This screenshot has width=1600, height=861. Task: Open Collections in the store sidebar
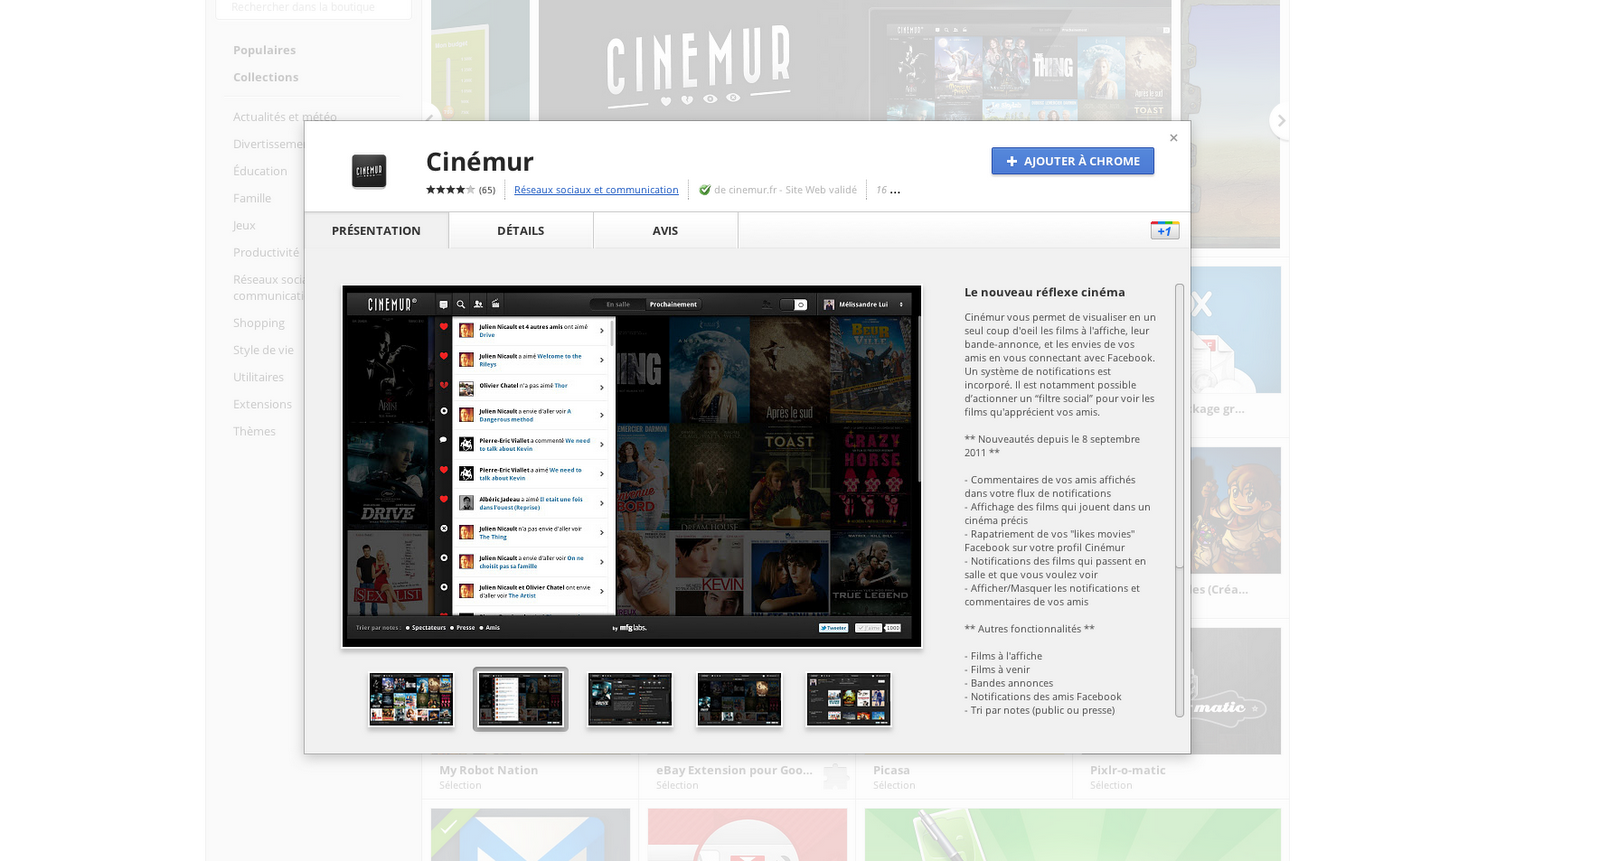(x=266, y=77)
